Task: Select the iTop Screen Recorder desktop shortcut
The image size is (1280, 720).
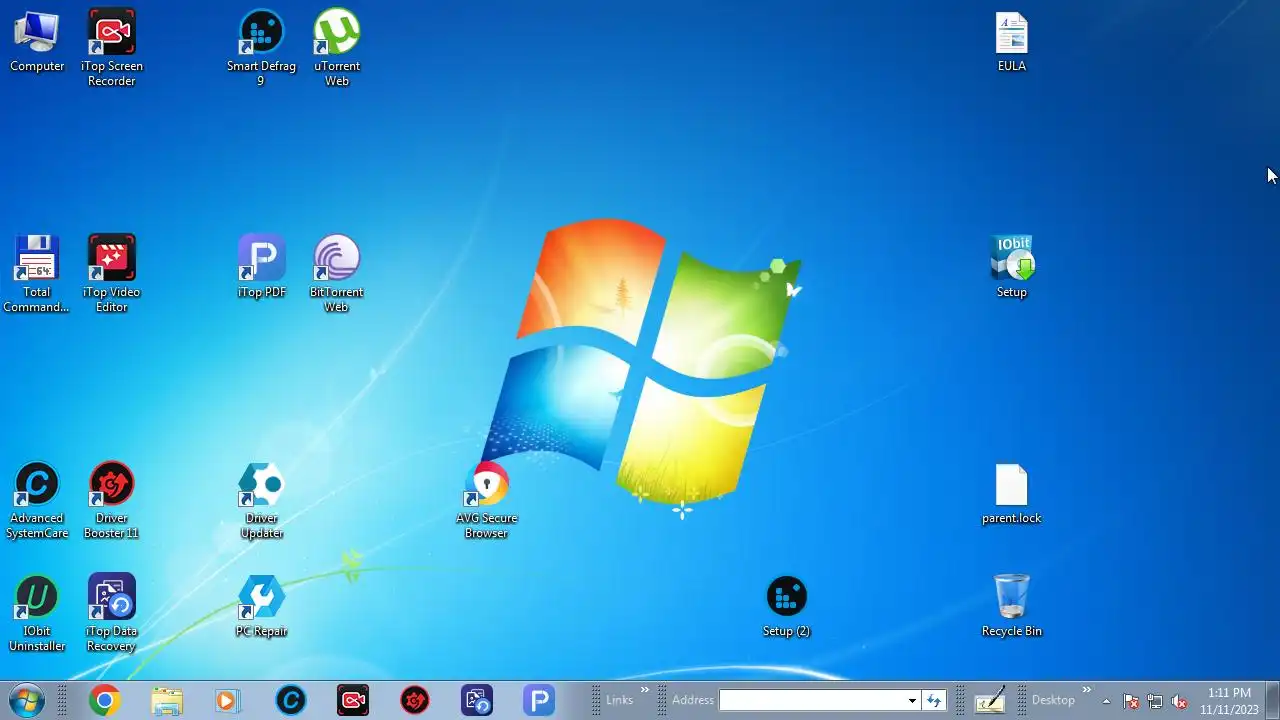Action: click(x=112, y=48)
